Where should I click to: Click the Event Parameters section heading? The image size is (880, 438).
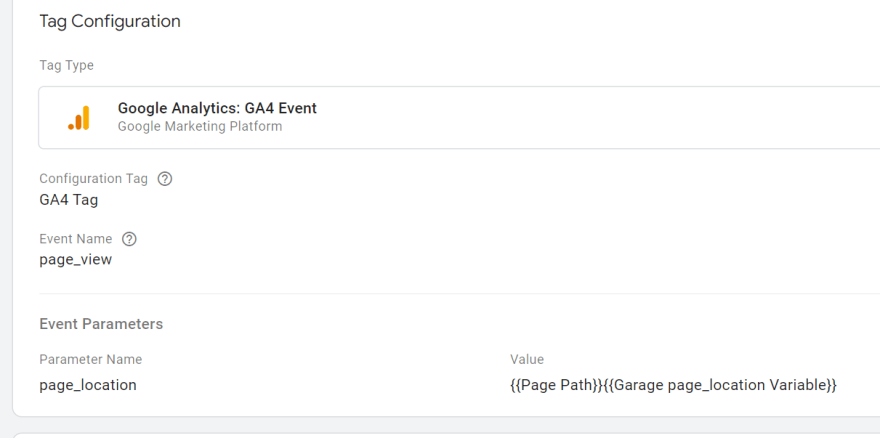click(x=101, y=324)
